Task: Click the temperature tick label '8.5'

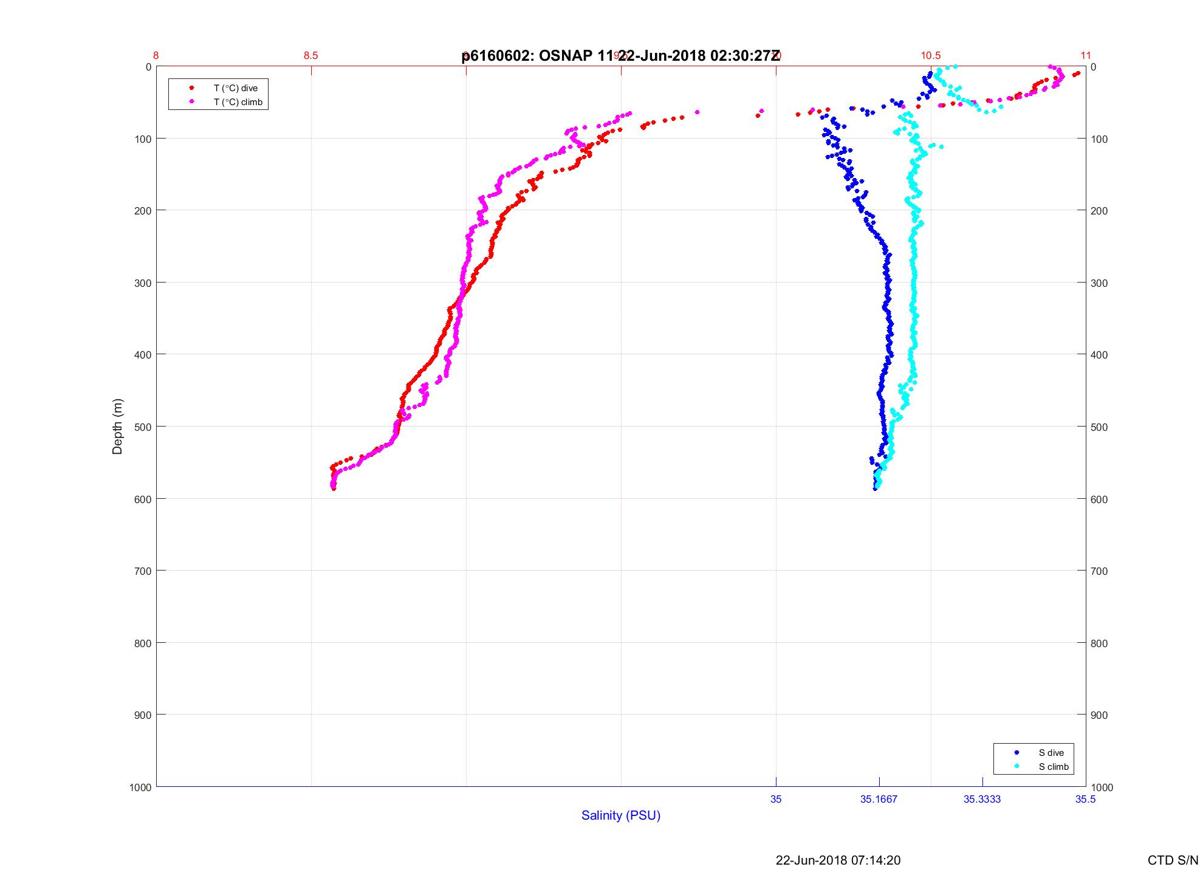Action: pos(311,56)
